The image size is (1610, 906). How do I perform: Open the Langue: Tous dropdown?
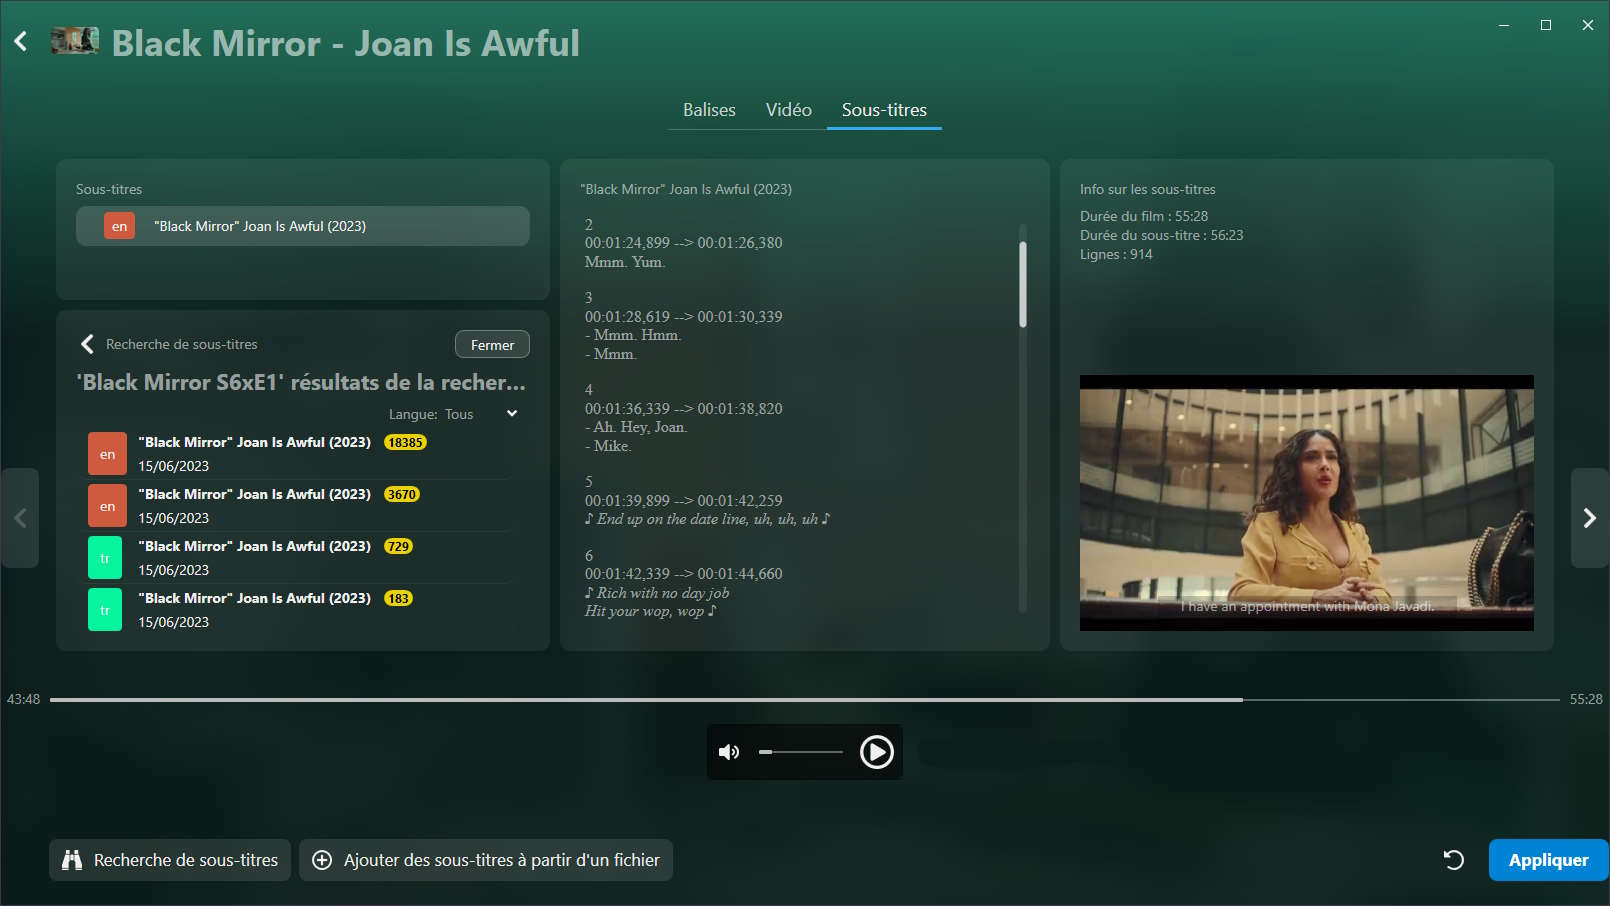[x=453, y=414]
